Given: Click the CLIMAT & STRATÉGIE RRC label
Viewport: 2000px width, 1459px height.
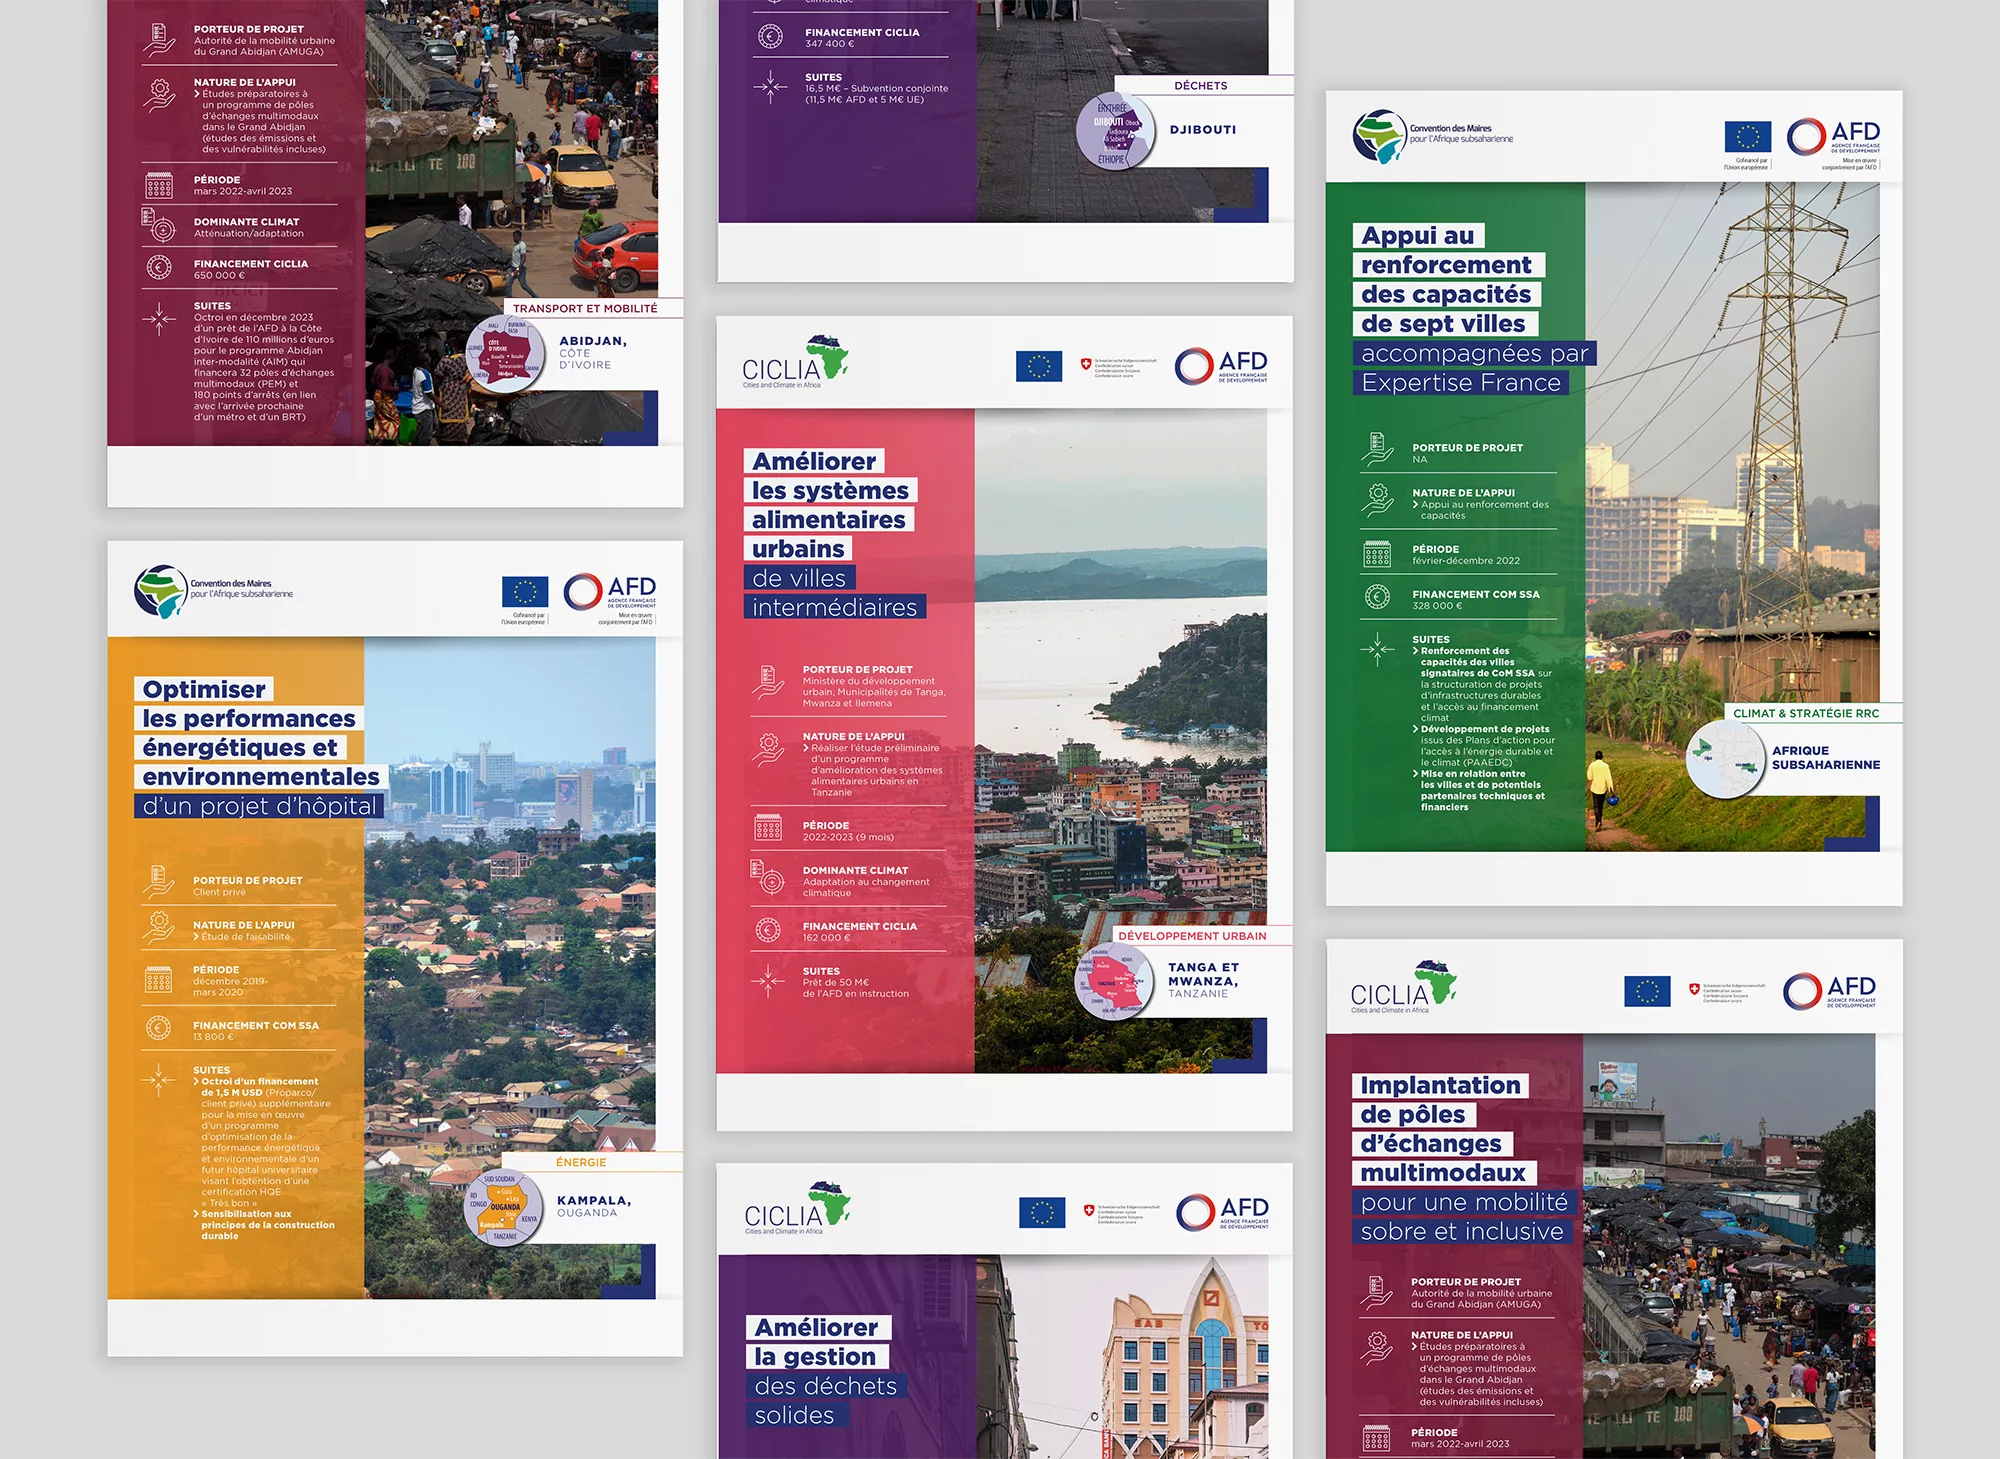Looking at the screenshot, I should [x=1805, y=713].
